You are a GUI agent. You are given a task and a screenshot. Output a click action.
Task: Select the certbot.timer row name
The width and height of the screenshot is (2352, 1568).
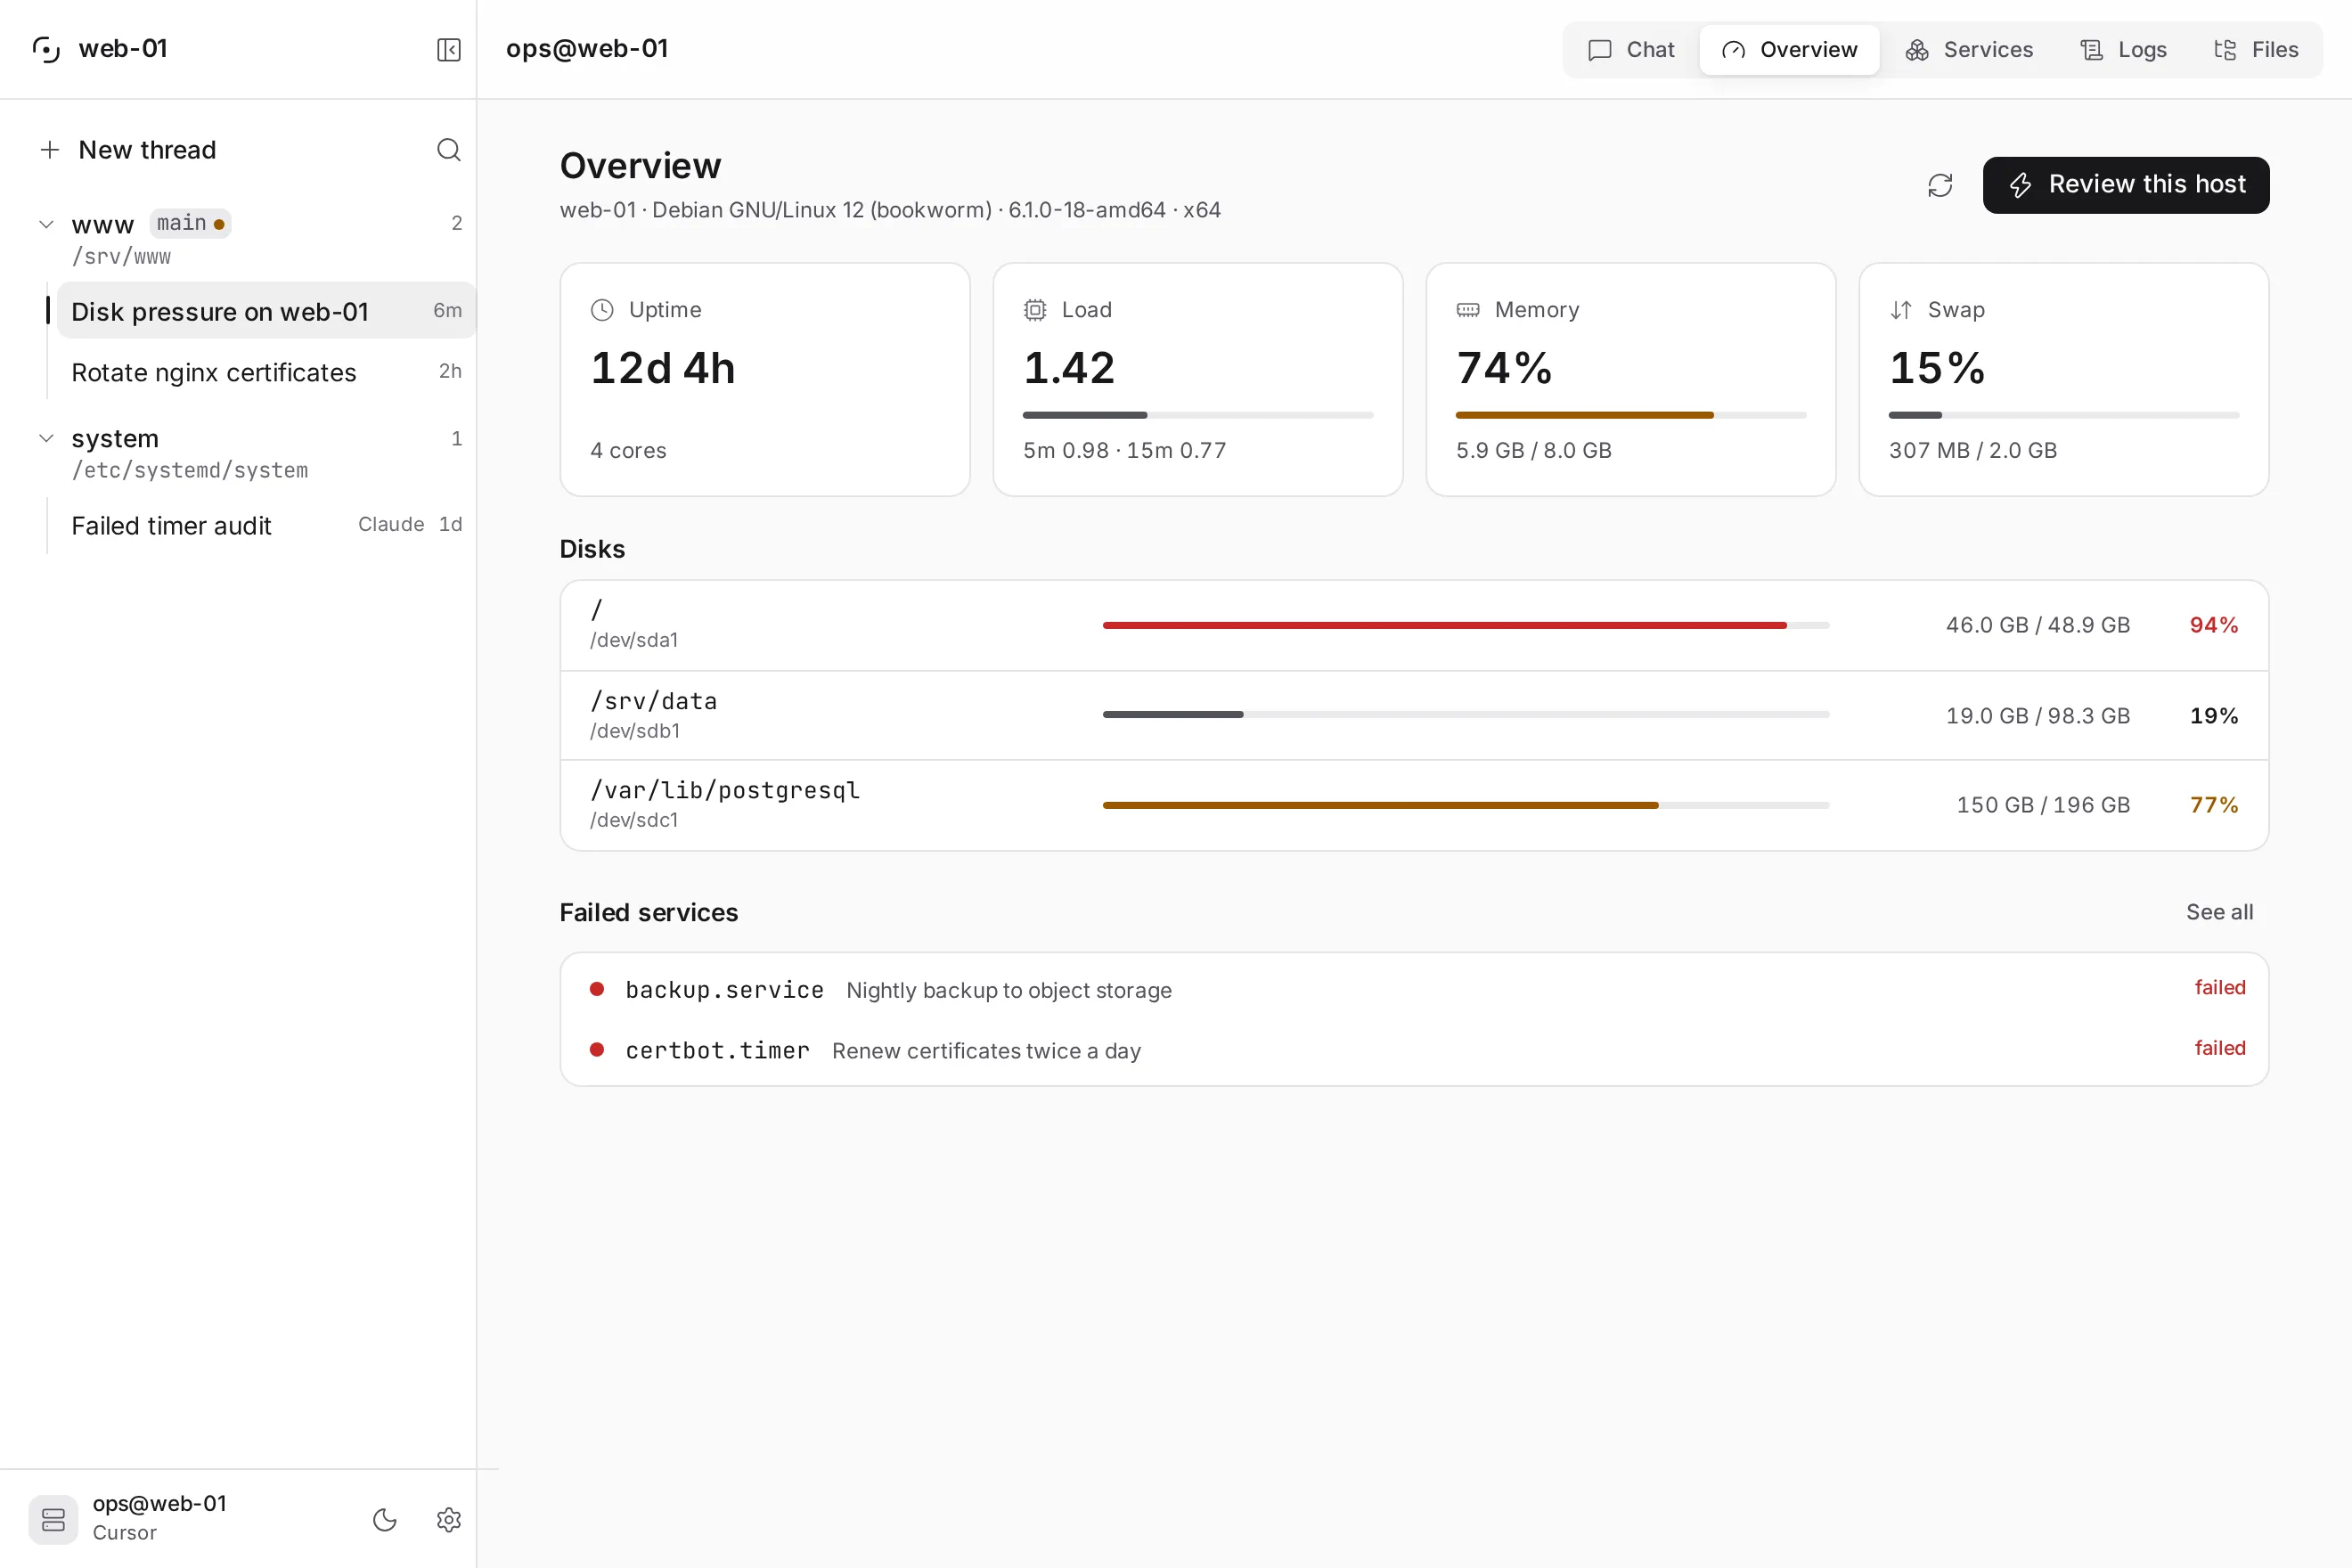point(717,1051)
